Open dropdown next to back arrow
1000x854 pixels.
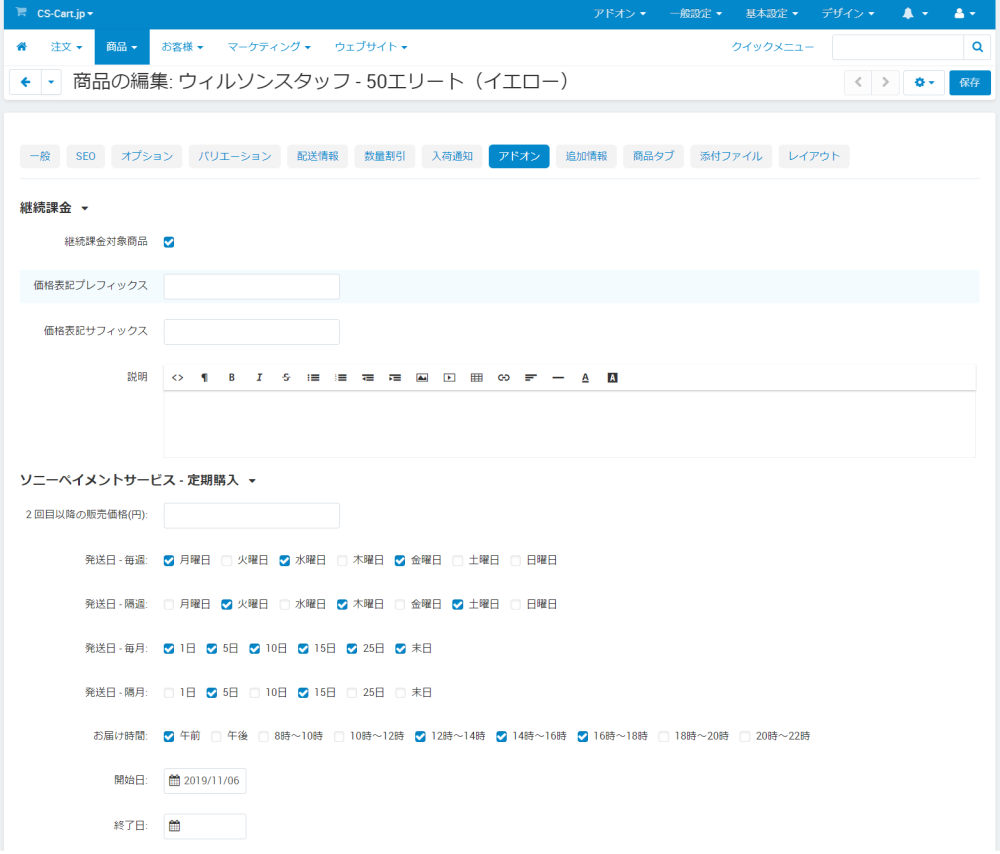pyautogui.click(x=51, y=82)
